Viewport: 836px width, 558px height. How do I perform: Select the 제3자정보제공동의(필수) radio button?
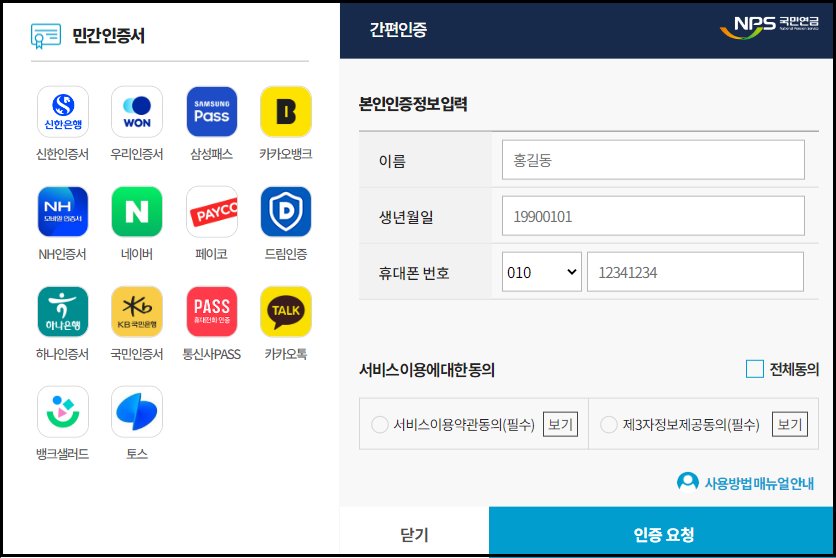pyautogui.click(x=609, y=425)
